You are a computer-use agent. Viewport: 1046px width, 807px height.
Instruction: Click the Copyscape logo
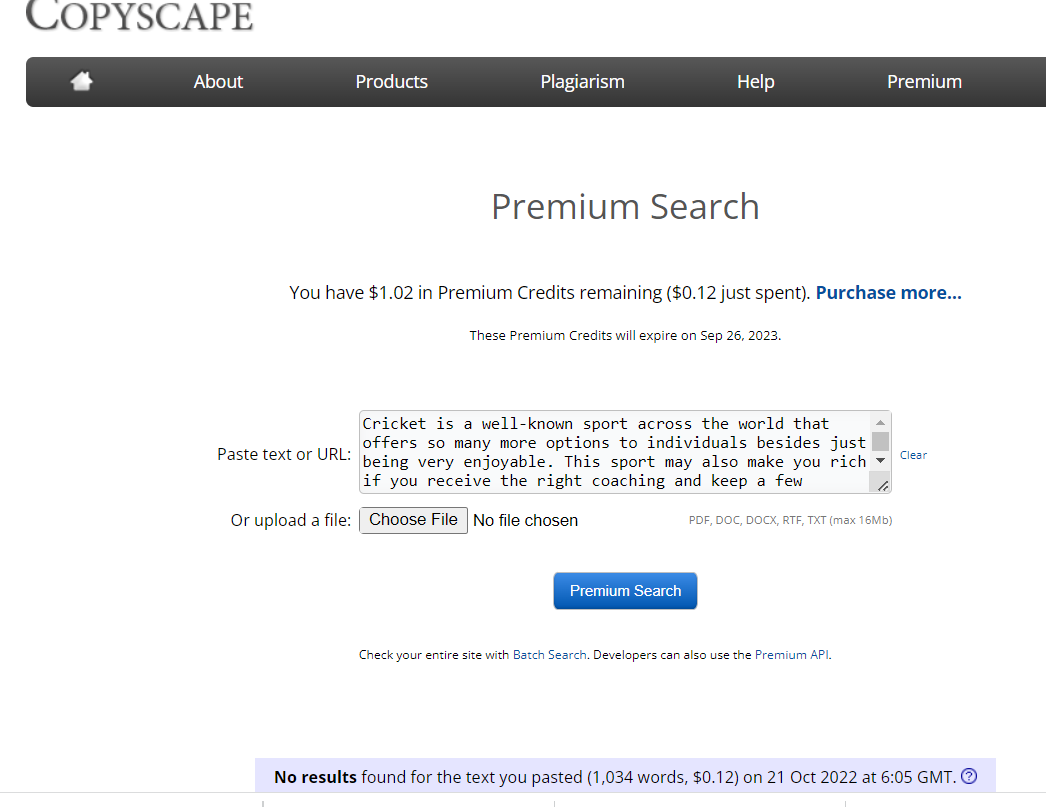[139, 16]
